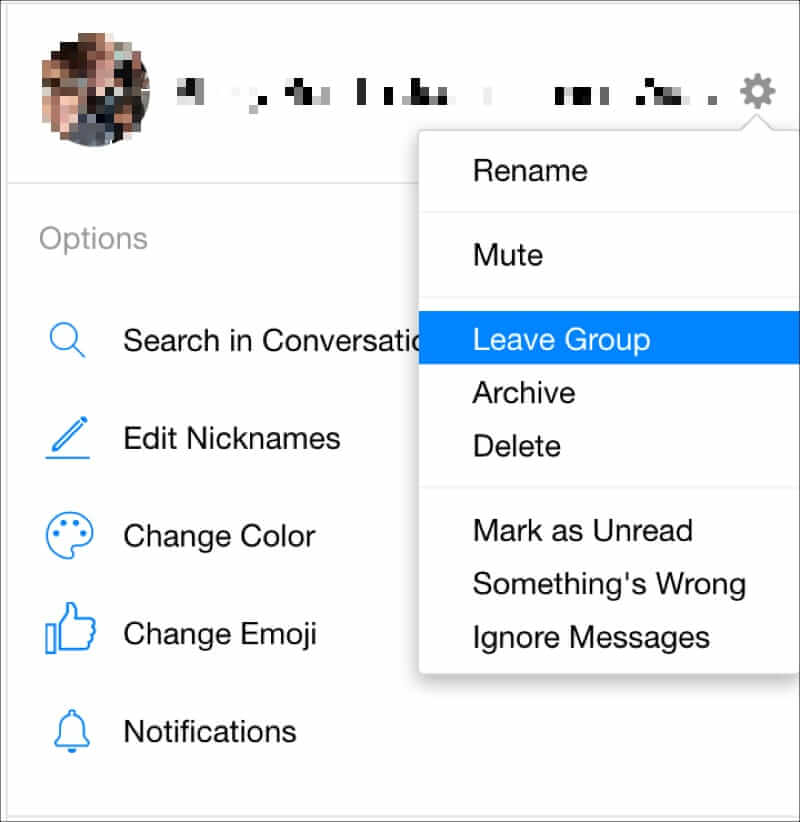Select Delete in the conversation menu
The height and width of the screenshot is (822, 800).
click(517, 446)
